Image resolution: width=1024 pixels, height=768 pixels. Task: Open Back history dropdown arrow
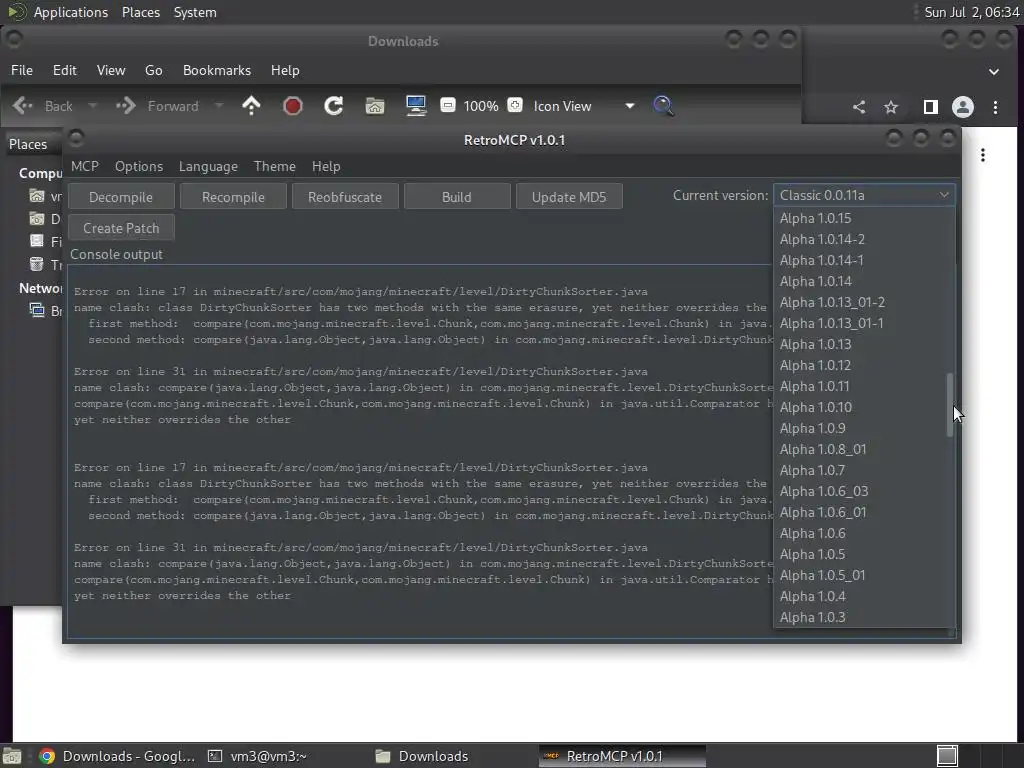point(92,106)
